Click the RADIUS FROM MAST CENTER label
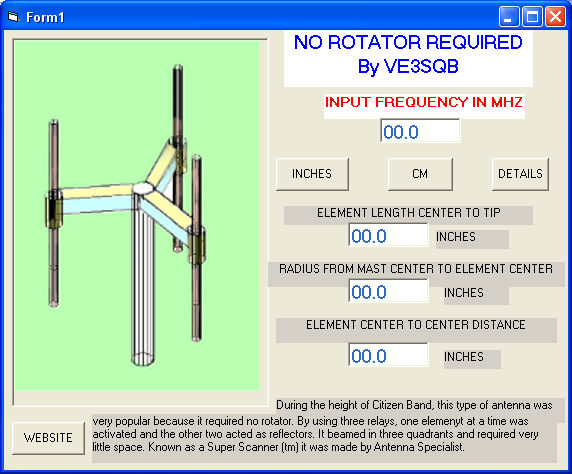The height and width of the screenshot is (474, 572). pos(416,270)
